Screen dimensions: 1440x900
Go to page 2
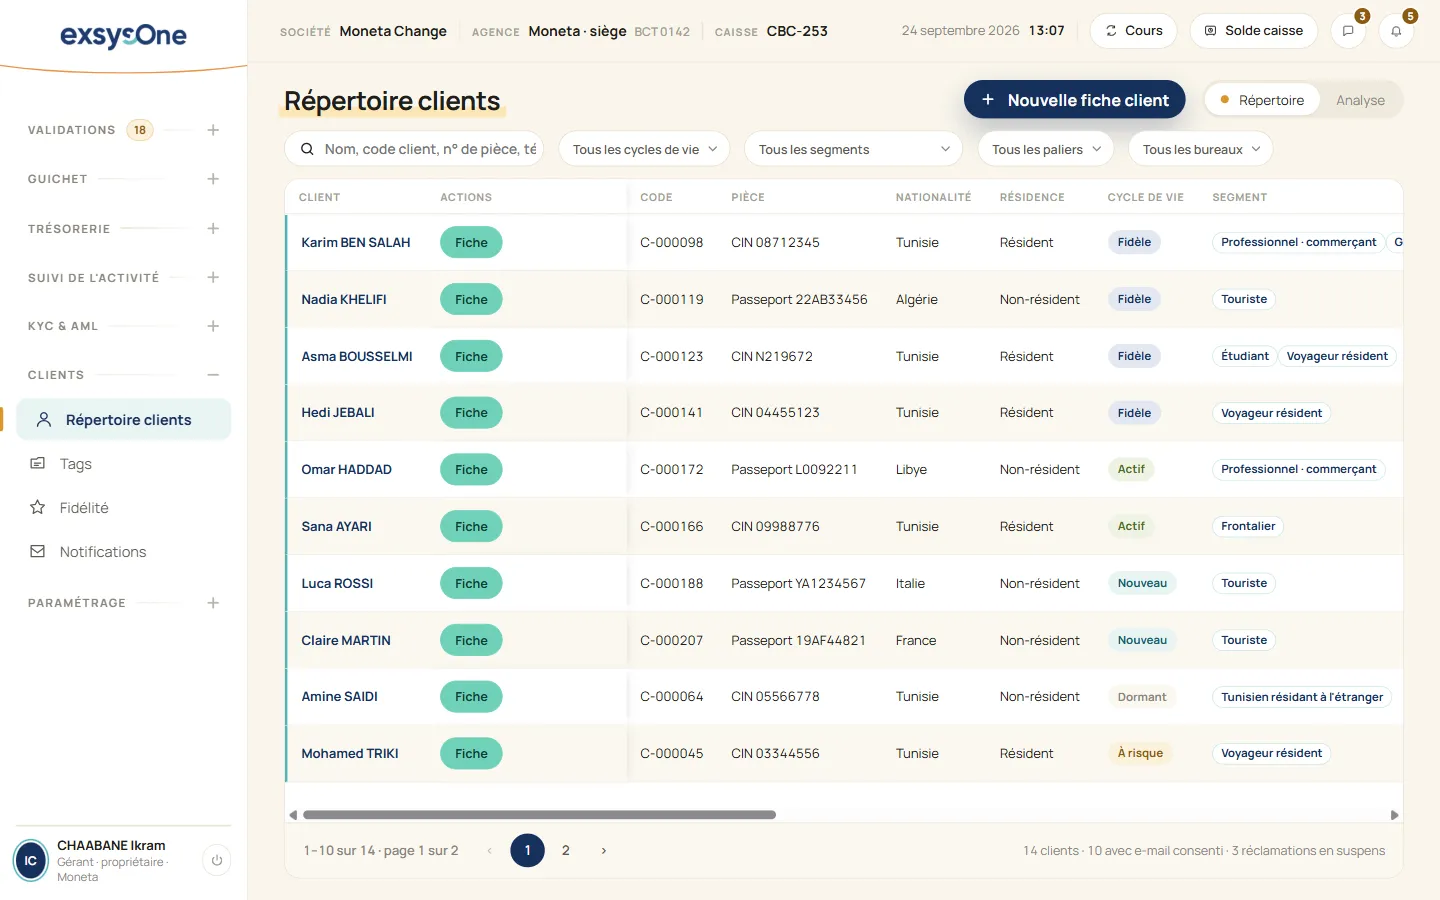coord(566,850)
